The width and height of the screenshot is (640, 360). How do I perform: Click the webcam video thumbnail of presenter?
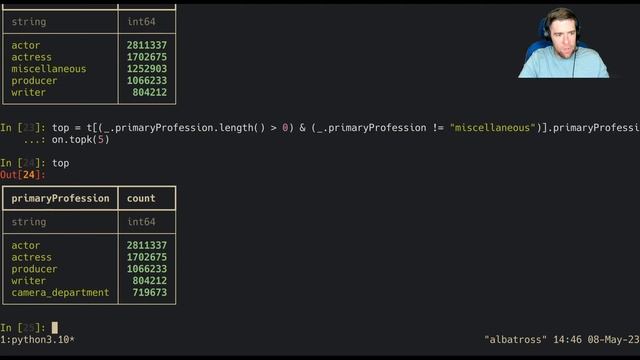(x=564, y=42)
